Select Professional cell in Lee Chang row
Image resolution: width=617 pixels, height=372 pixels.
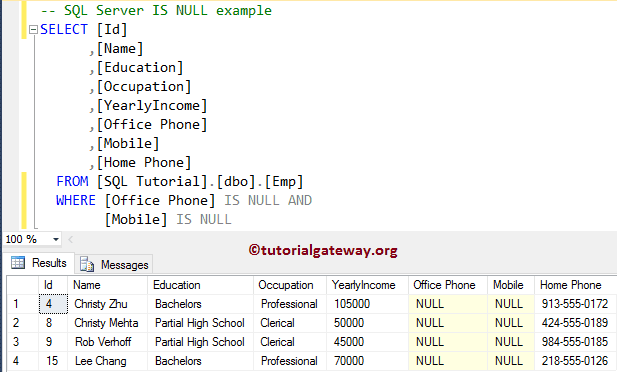[x=290, y=361]
